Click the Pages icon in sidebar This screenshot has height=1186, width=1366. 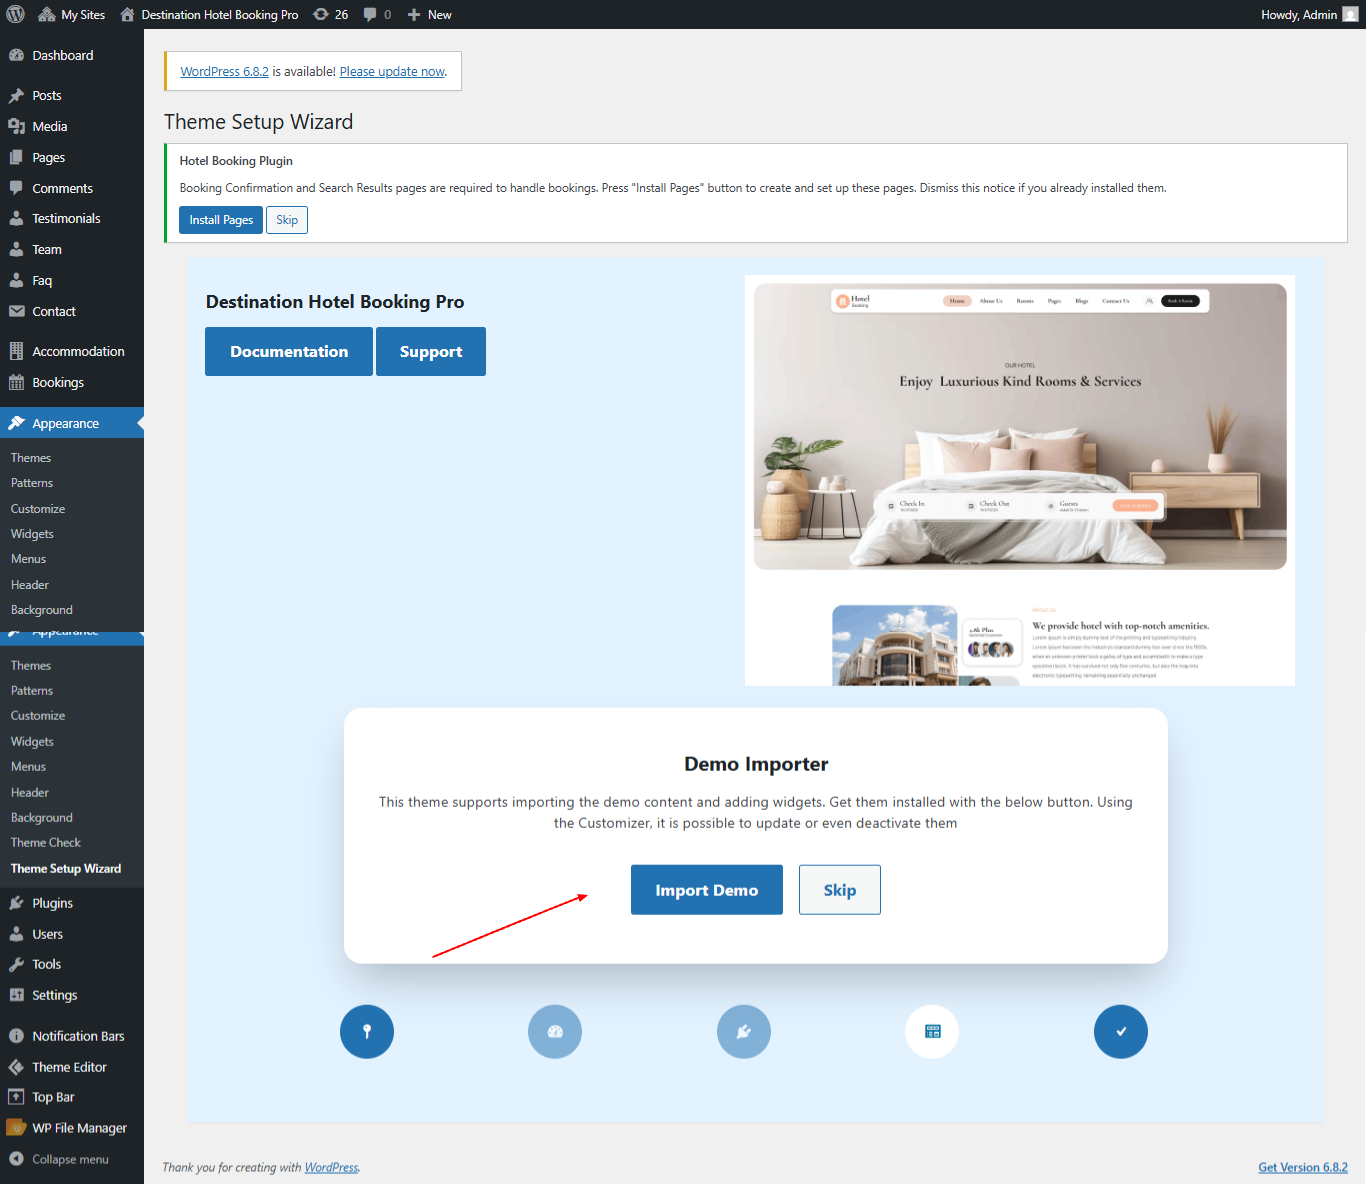click(16, 157)
